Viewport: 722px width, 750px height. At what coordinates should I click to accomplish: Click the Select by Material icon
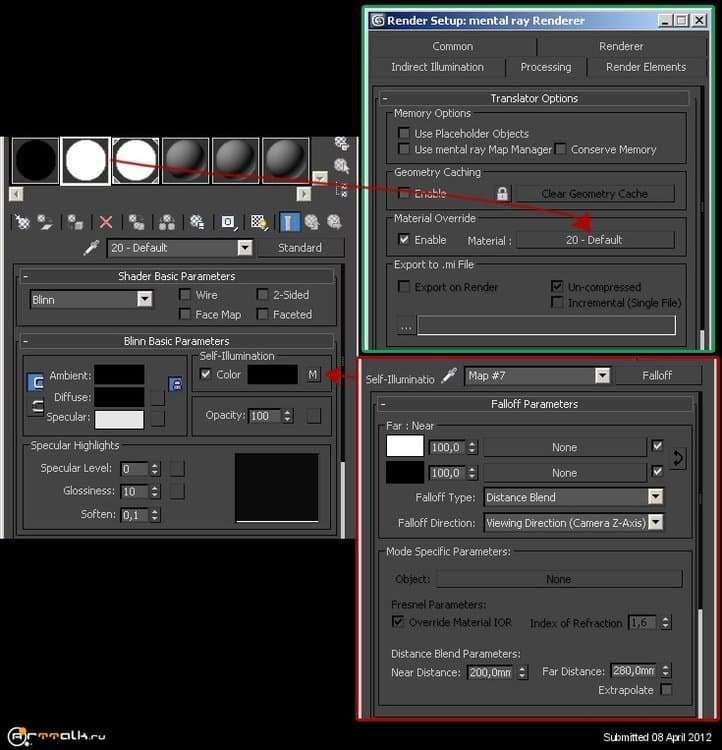342,165
